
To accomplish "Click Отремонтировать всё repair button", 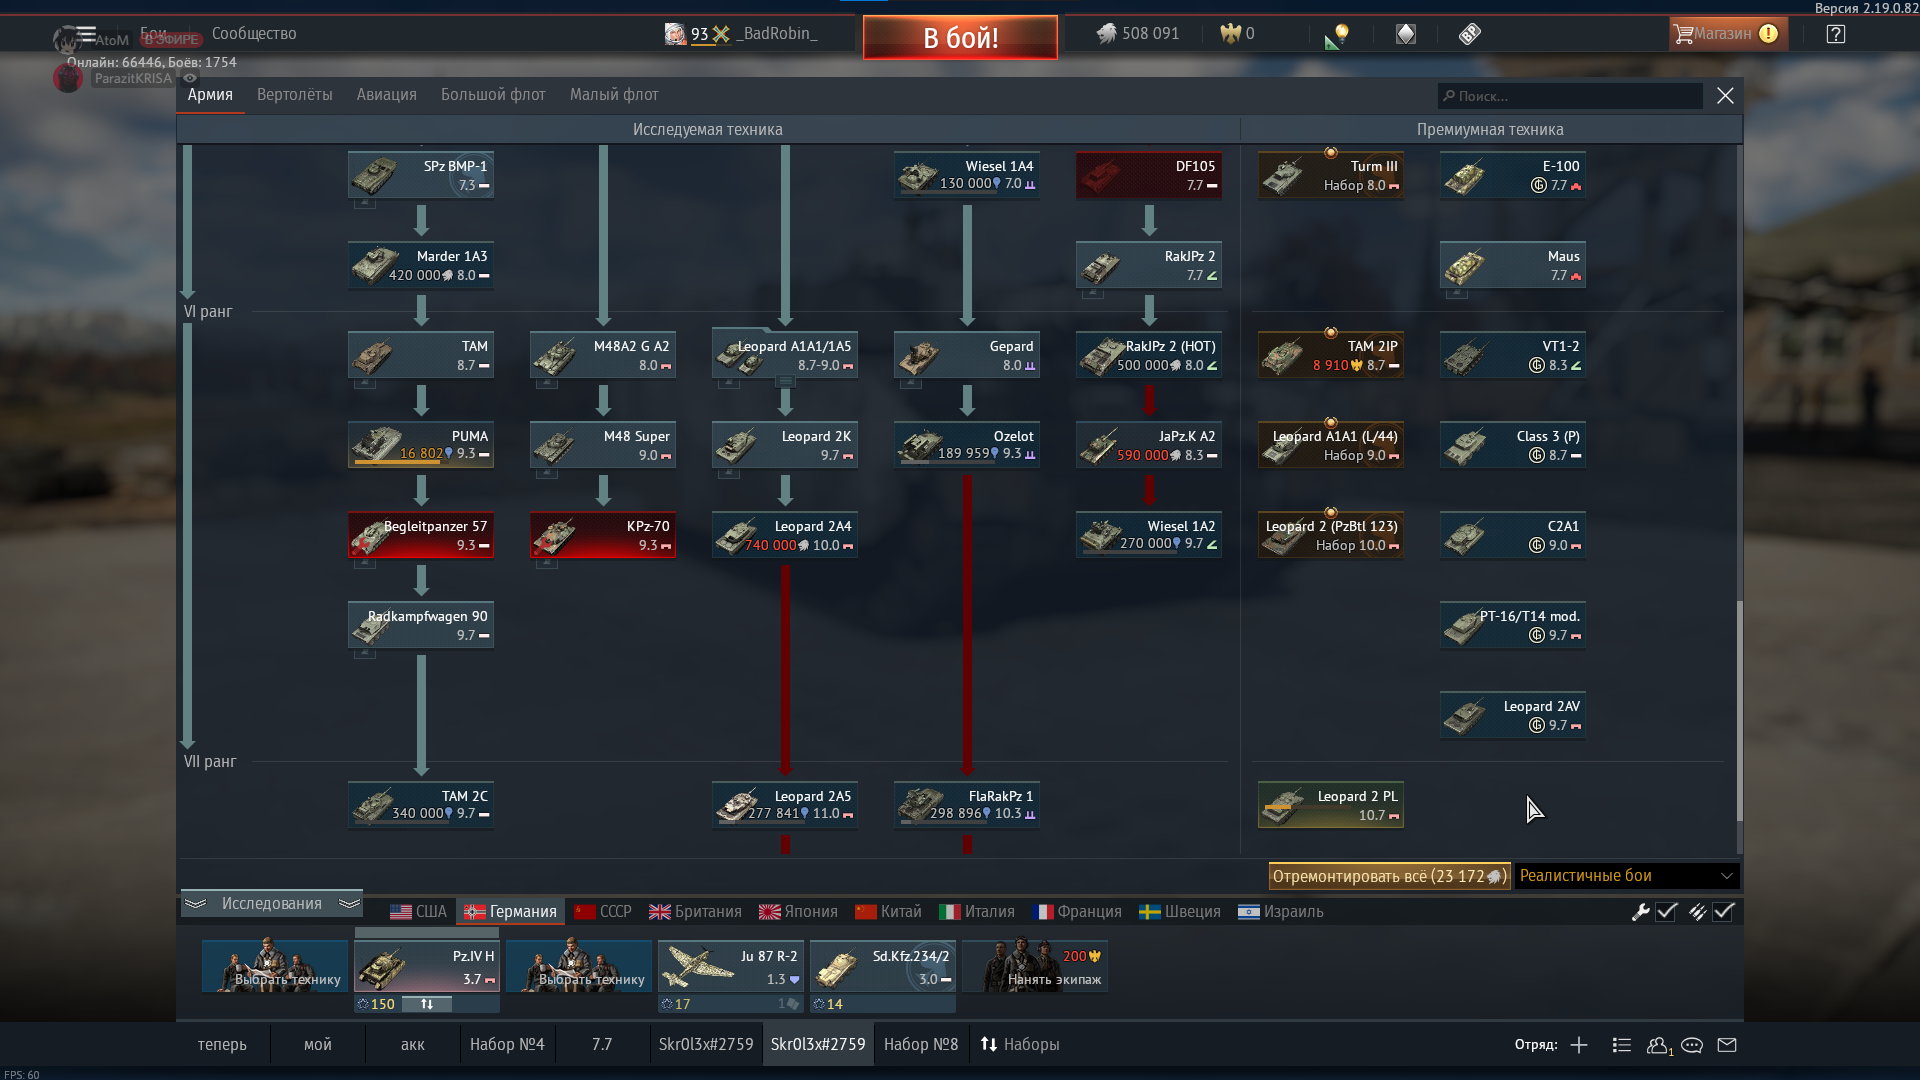I will tap(1389, 877).
